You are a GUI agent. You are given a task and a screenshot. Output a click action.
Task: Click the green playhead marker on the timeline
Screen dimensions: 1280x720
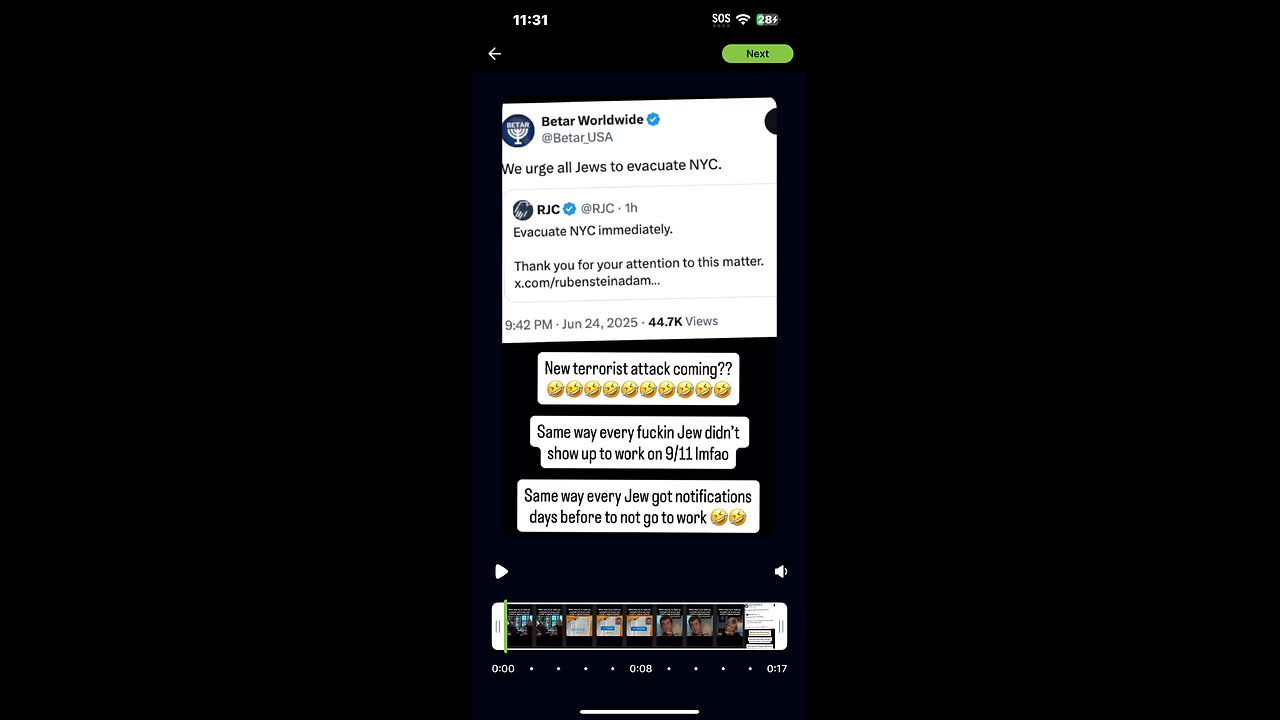click(x=505, y=627)
